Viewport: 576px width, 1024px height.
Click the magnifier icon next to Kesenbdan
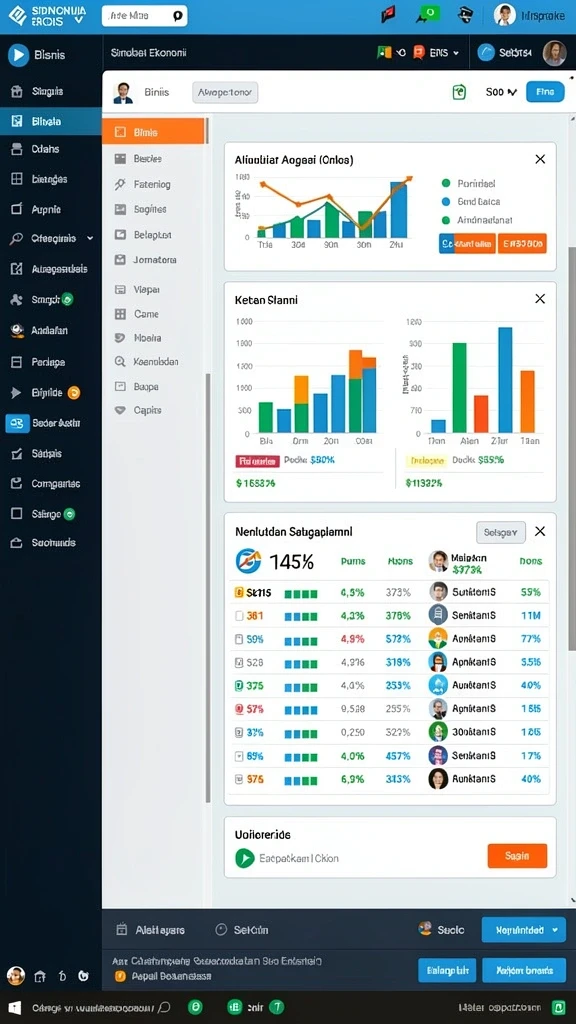pyautogui.click(x=120, y=361)
